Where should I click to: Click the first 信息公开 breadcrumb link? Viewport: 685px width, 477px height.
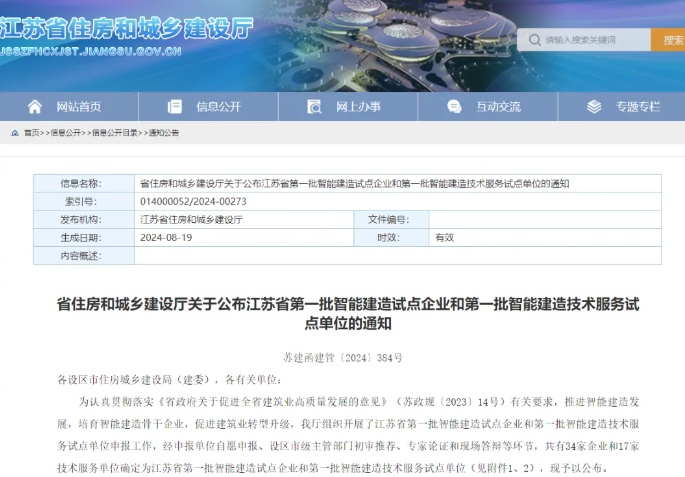coord(66,132)
